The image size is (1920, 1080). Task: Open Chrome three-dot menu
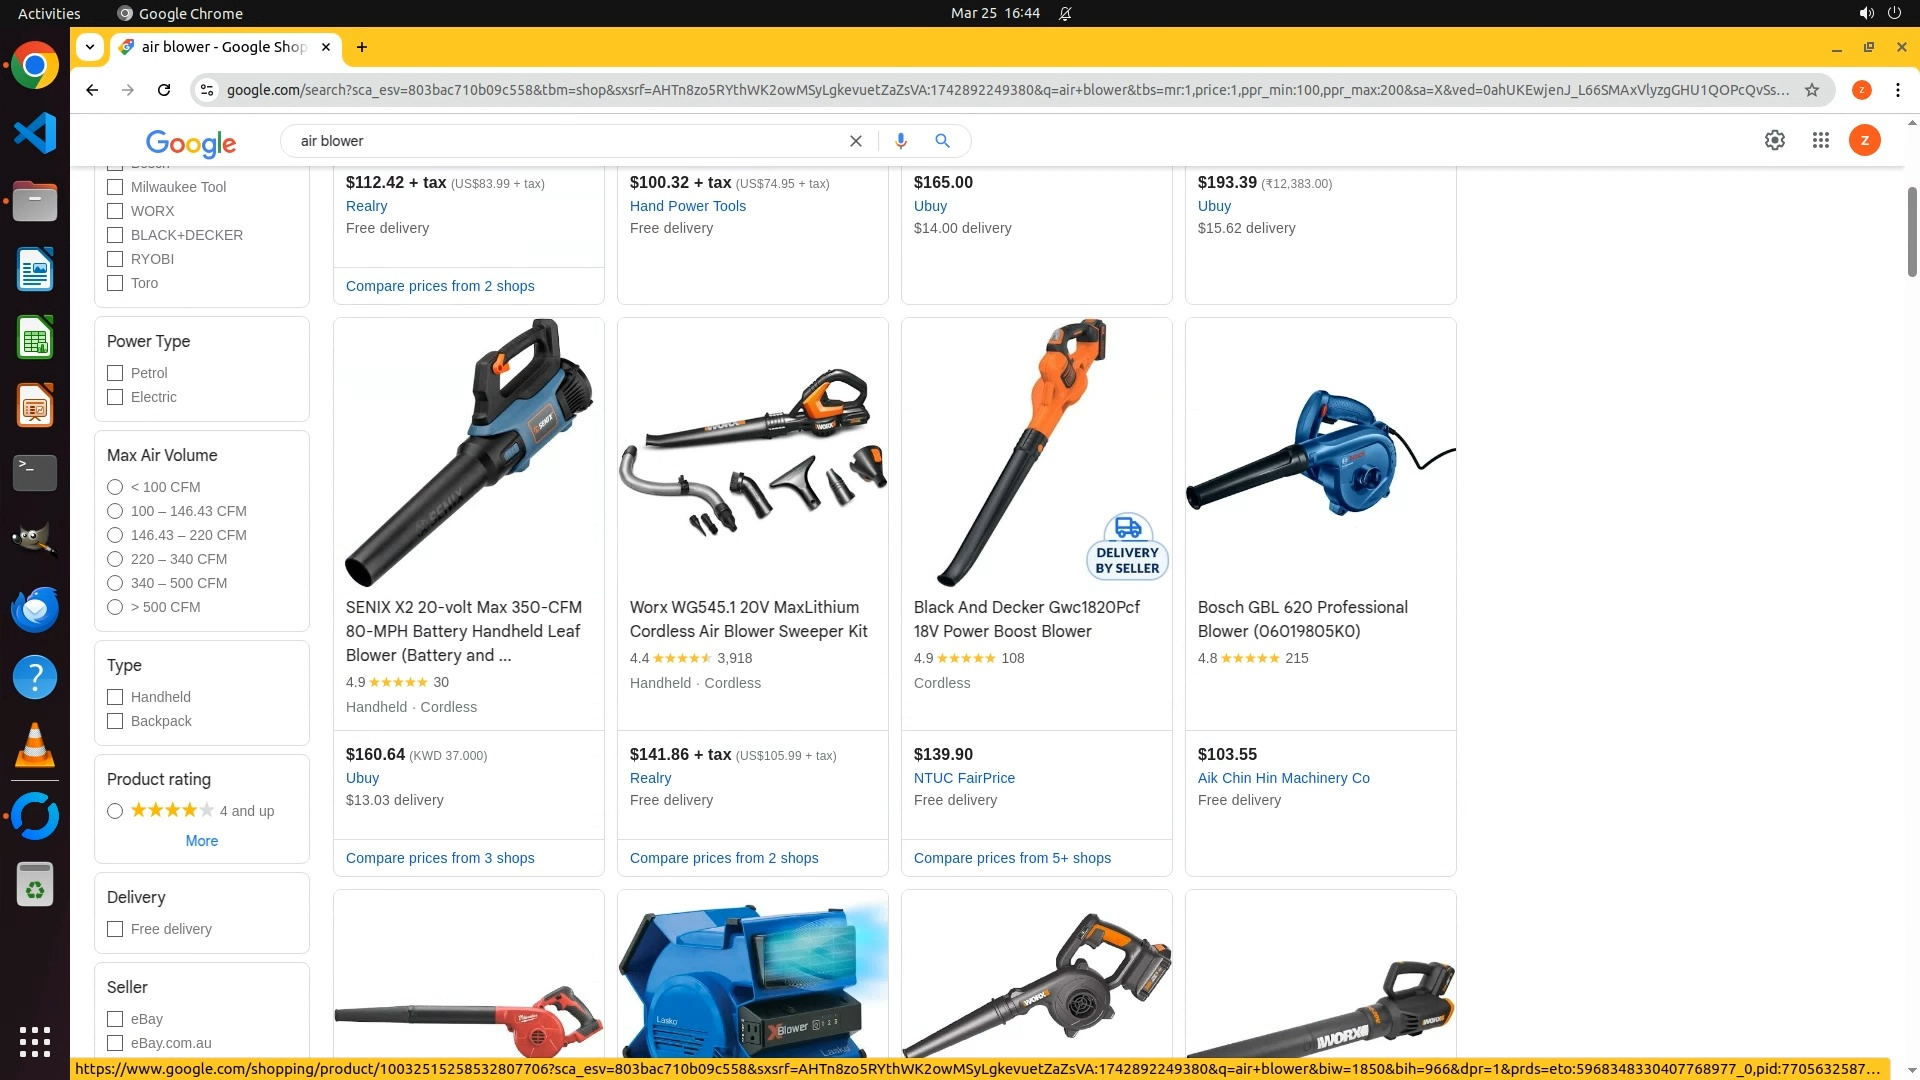point(1898,90)
